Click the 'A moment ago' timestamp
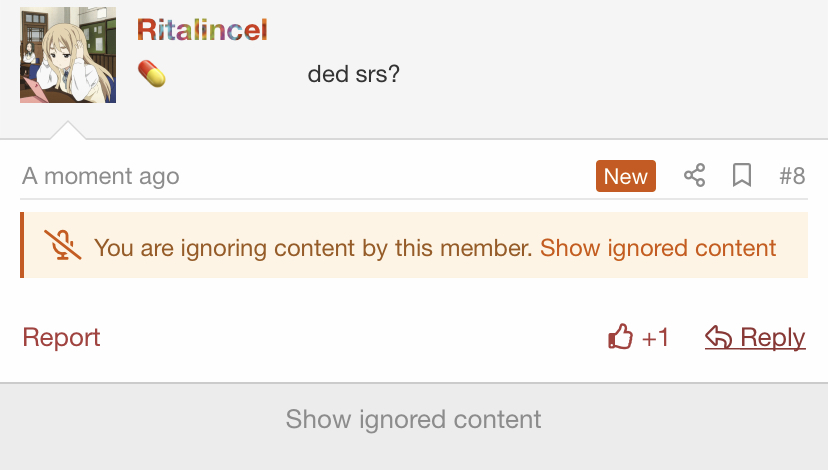This screenshot has height=470, width=828. pyautogui.click(x=101, y=176)
